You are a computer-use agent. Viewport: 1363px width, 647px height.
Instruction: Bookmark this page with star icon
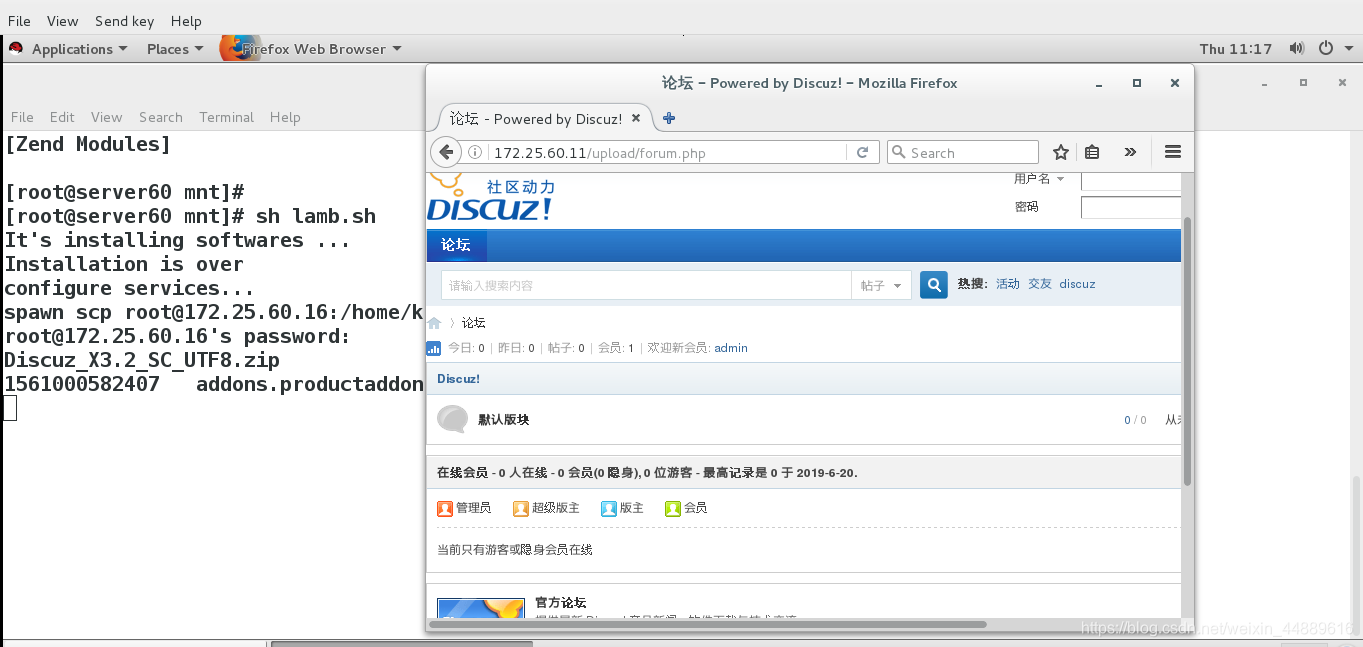[1060, 152]
